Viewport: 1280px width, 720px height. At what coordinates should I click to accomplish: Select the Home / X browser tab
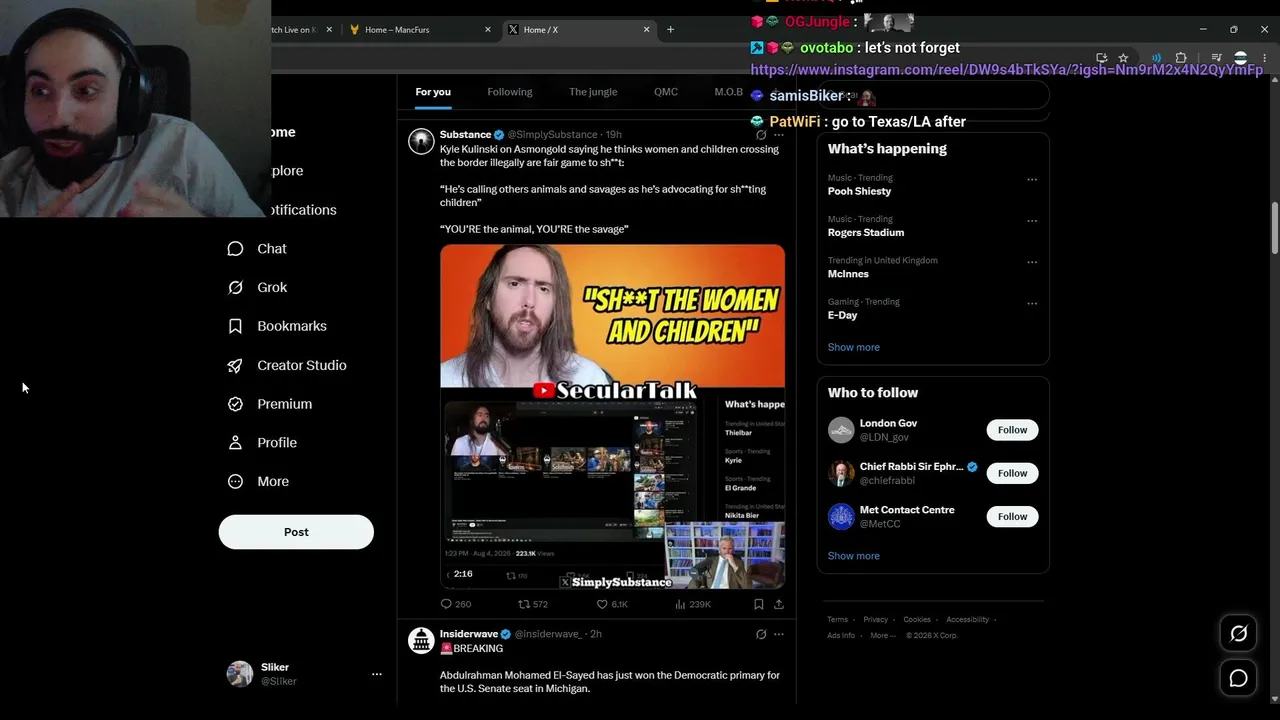pos(578,30)
